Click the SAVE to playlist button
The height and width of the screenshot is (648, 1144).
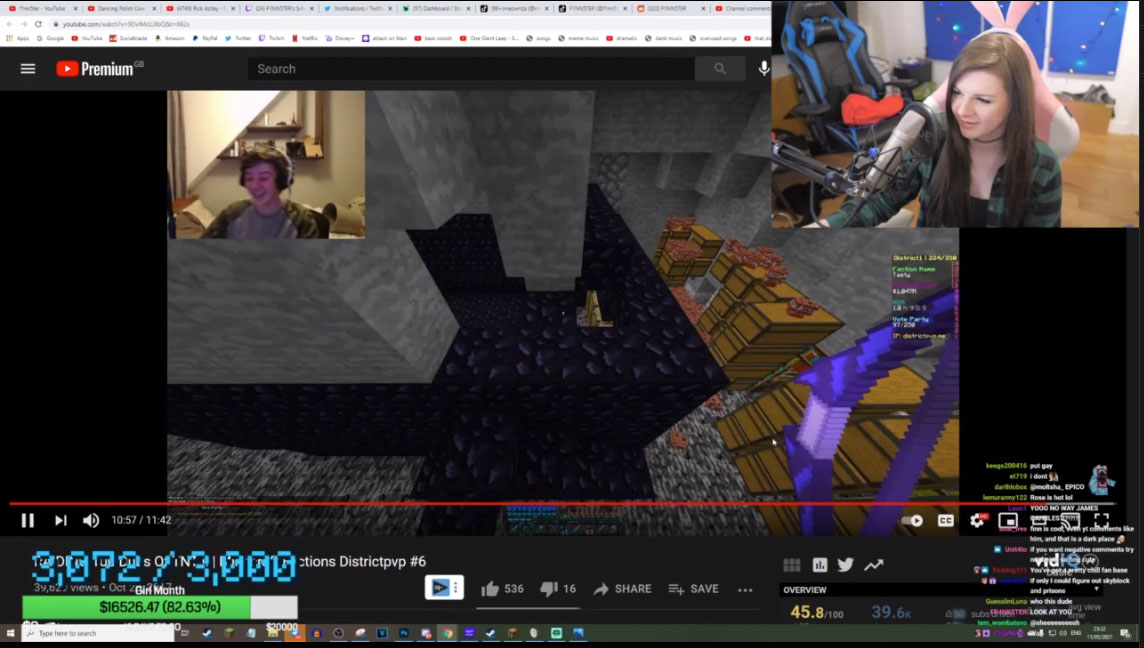(693, 589)
